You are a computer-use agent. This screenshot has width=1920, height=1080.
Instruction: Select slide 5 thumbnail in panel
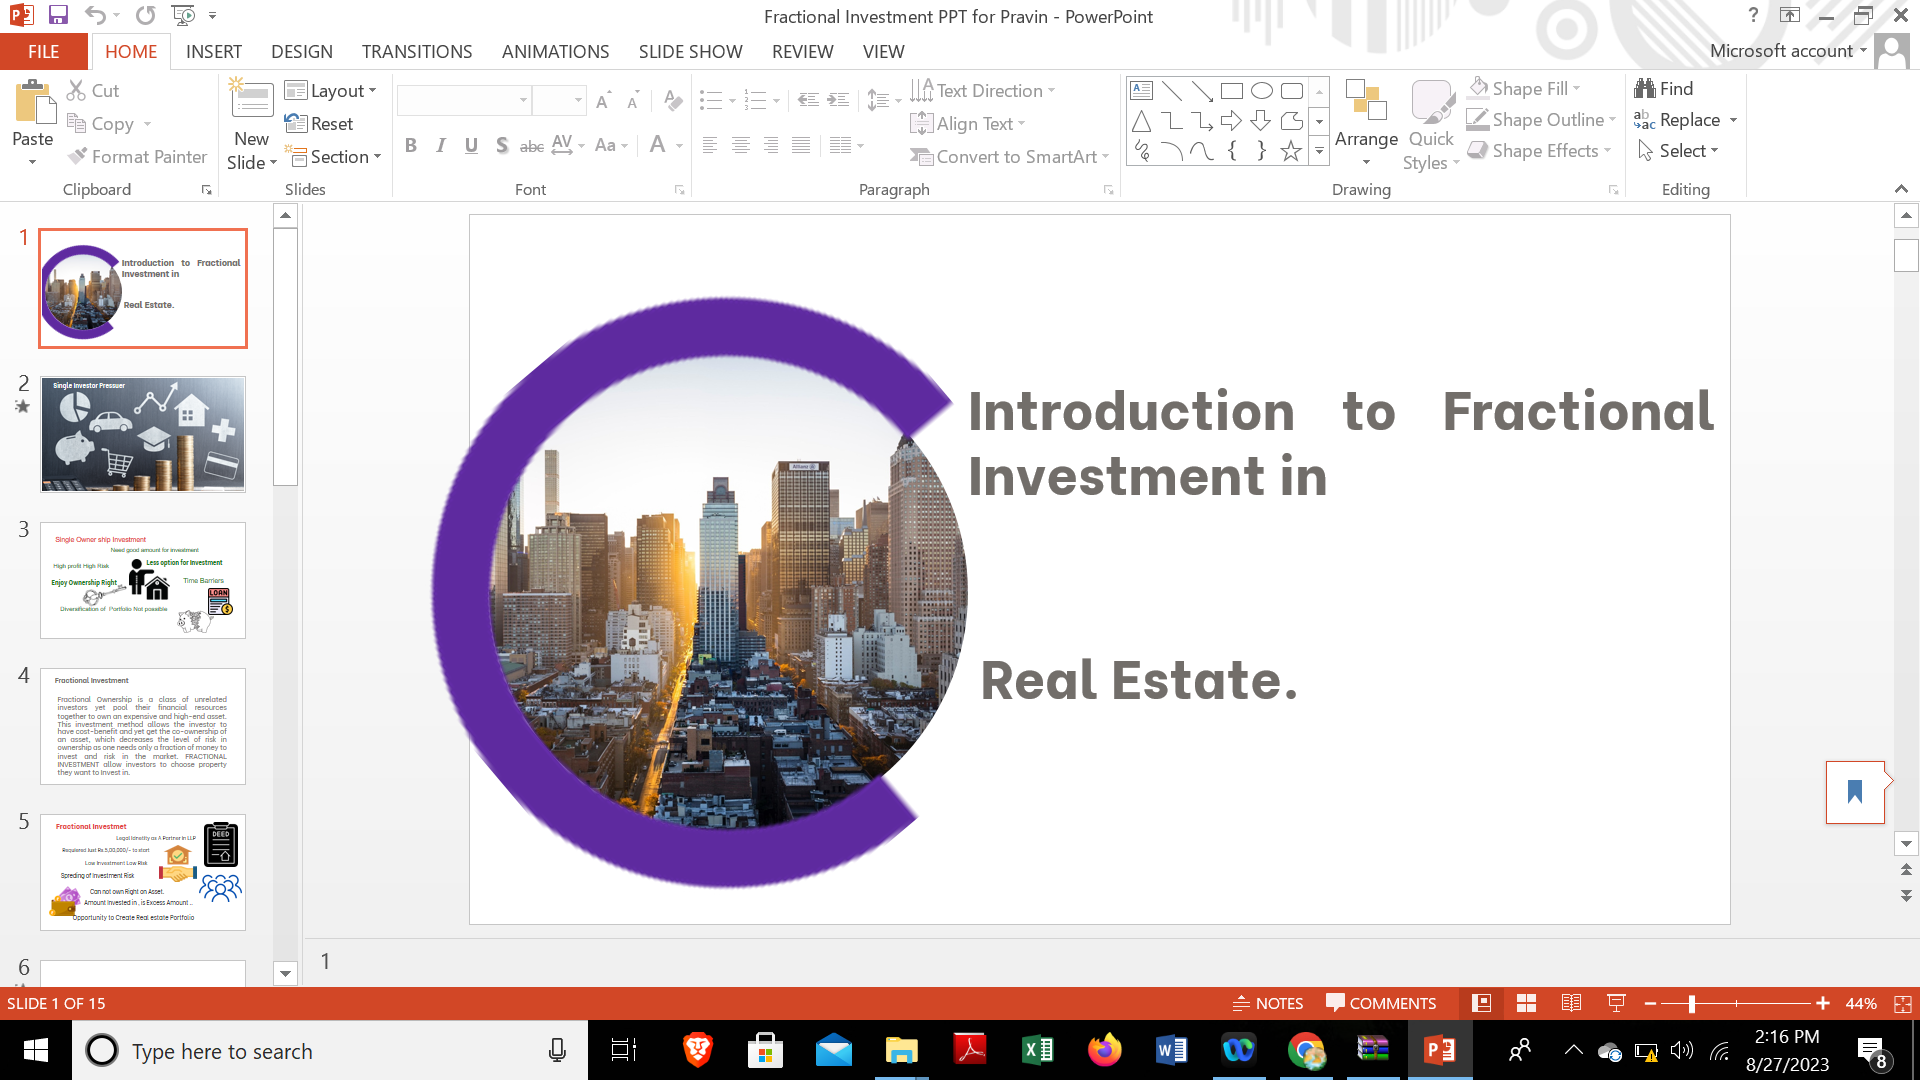point(143,872)
